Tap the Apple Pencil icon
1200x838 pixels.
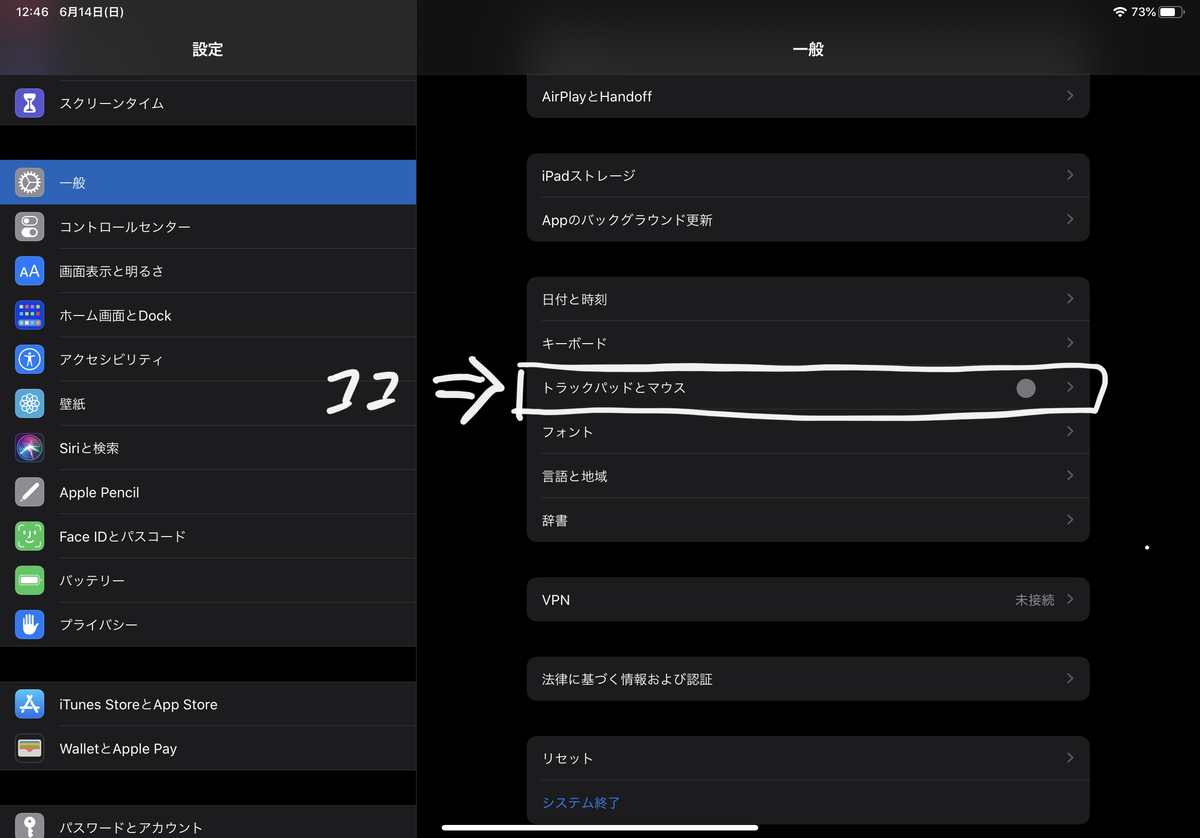(30, 492)
